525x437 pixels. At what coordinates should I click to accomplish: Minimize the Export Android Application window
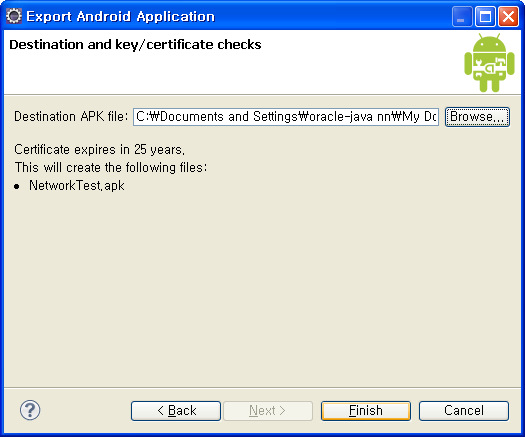(x=462, y=16)
